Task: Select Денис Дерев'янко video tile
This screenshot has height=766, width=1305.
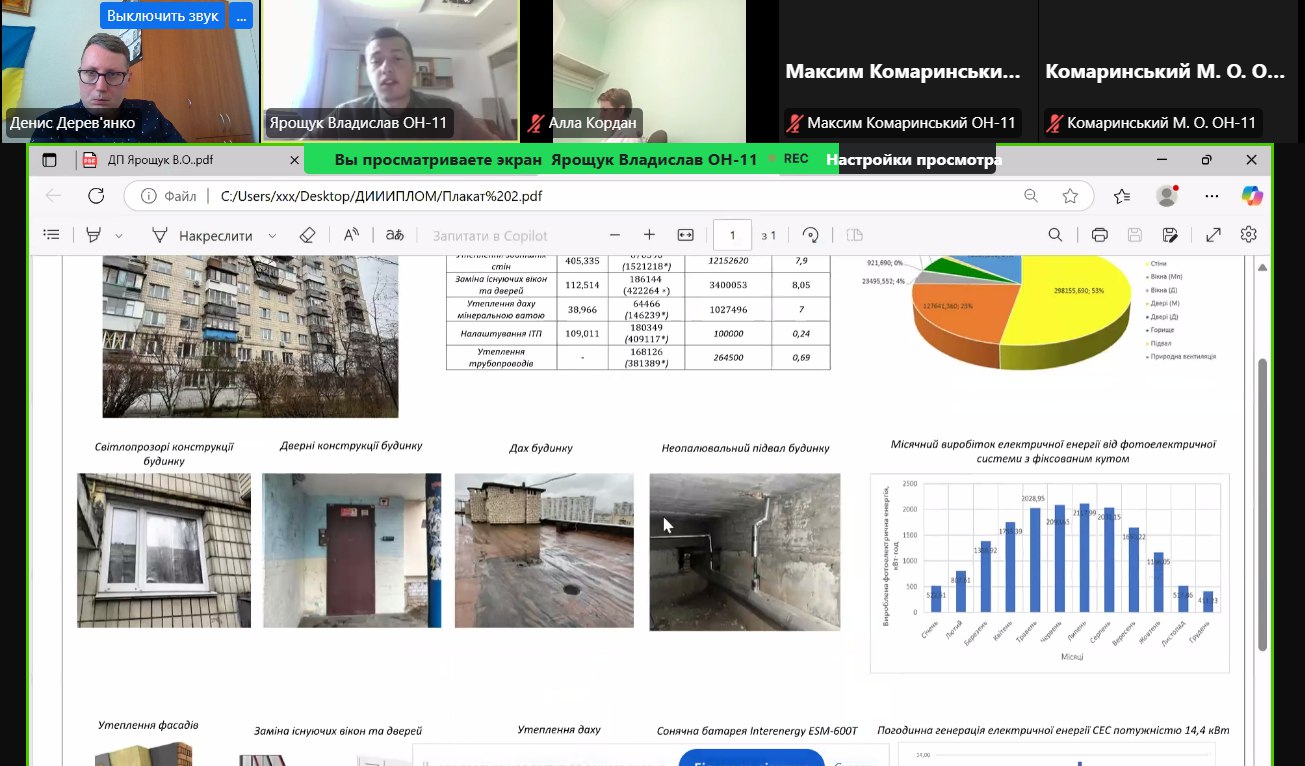Action: click(130, 71)
